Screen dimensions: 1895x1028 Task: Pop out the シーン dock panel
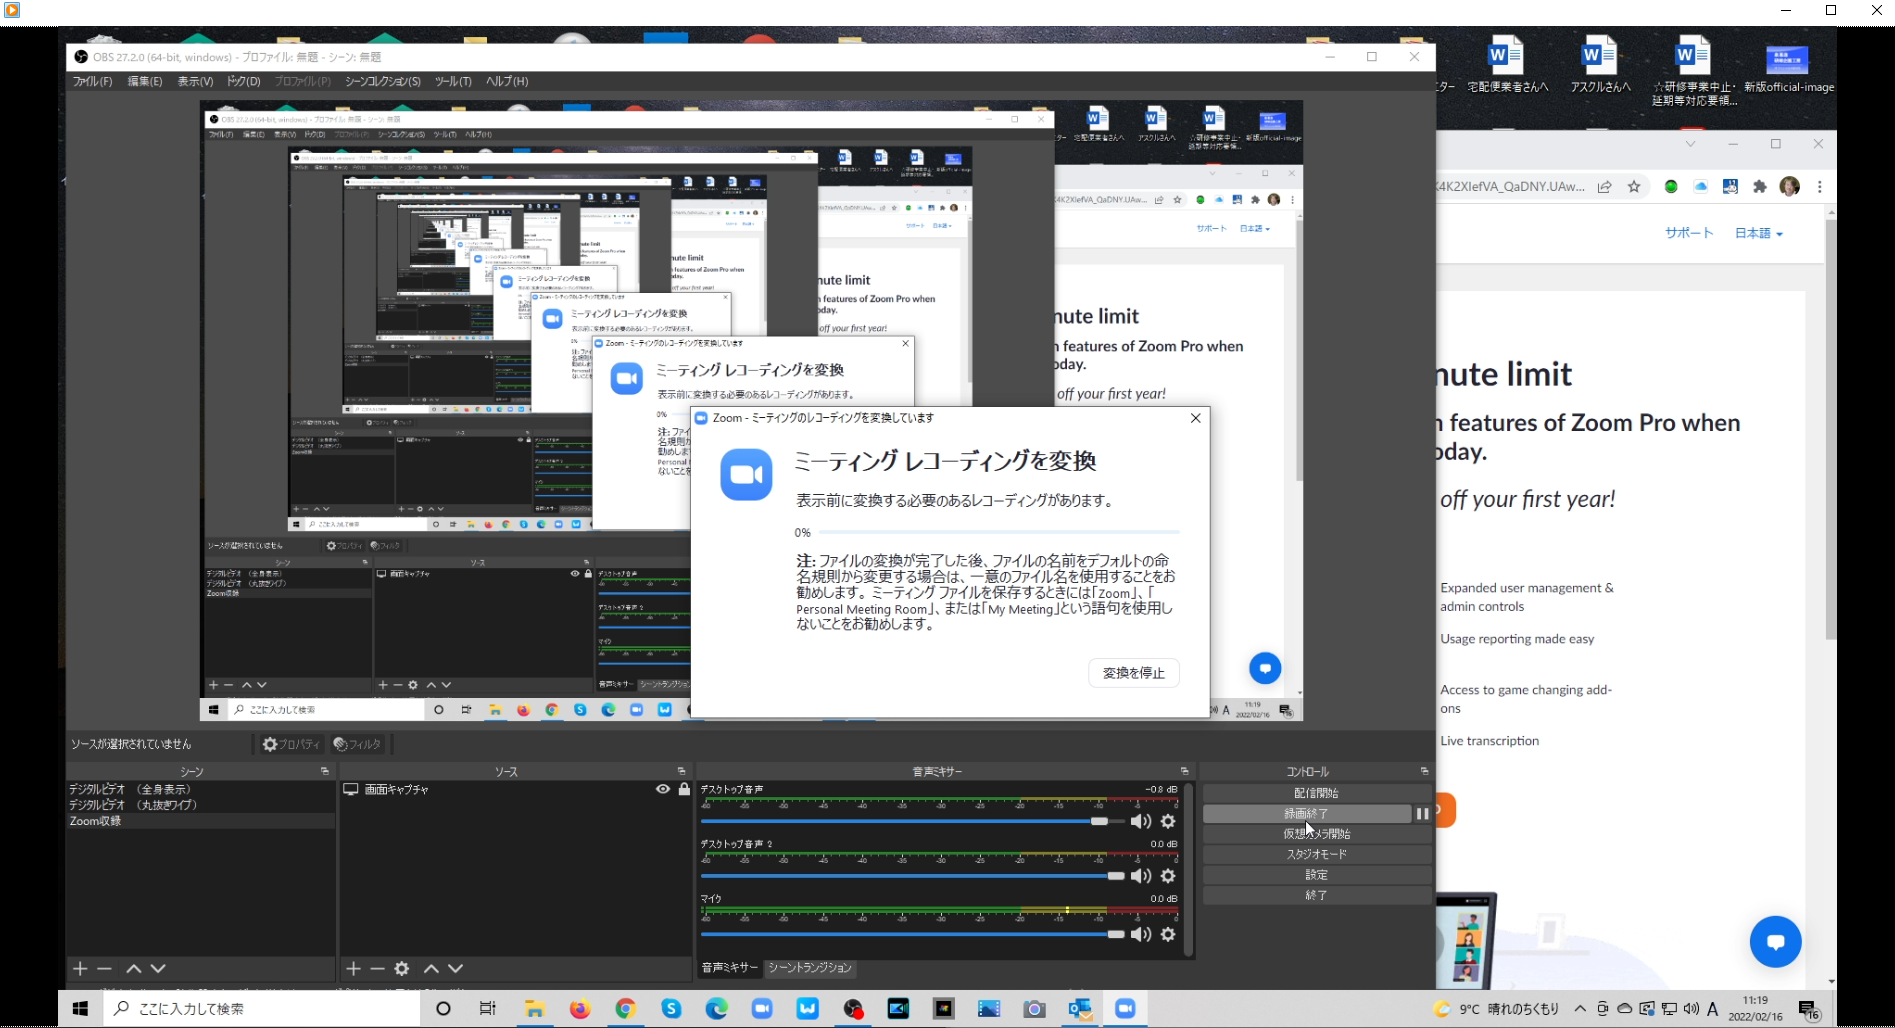[325, 771]
